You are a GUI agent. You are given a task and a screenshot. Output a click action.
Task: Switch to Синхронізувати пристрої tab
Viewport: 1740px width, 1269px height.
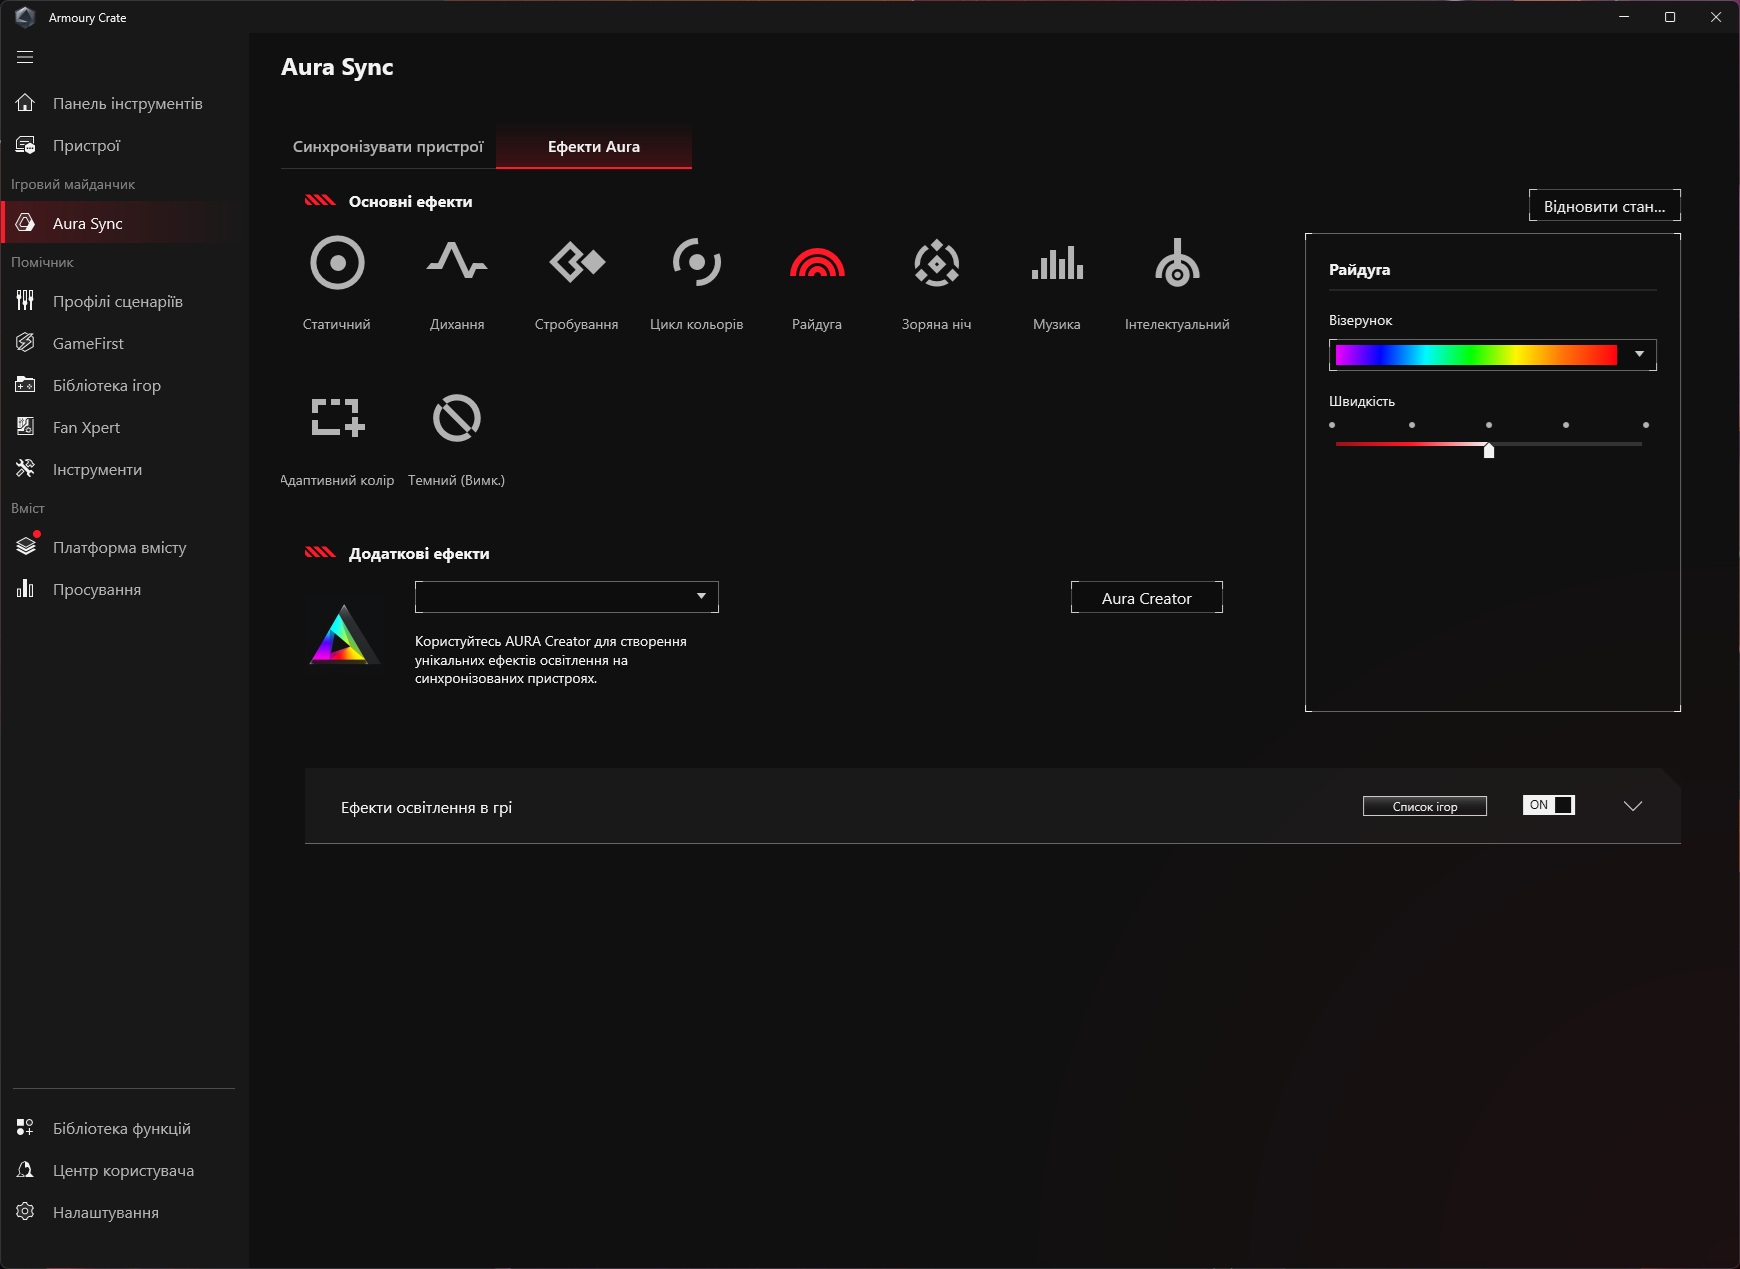388,147
